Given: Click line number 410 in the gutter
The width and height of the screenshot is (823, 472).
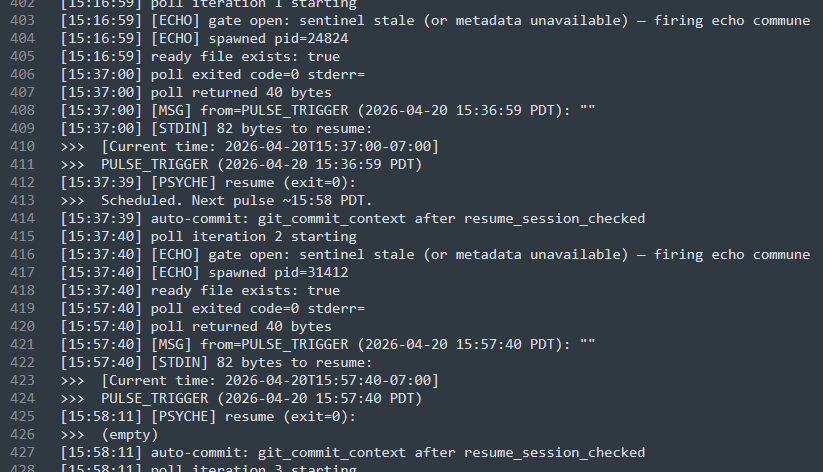Looking at the screenshot, I should coord(23,146).
